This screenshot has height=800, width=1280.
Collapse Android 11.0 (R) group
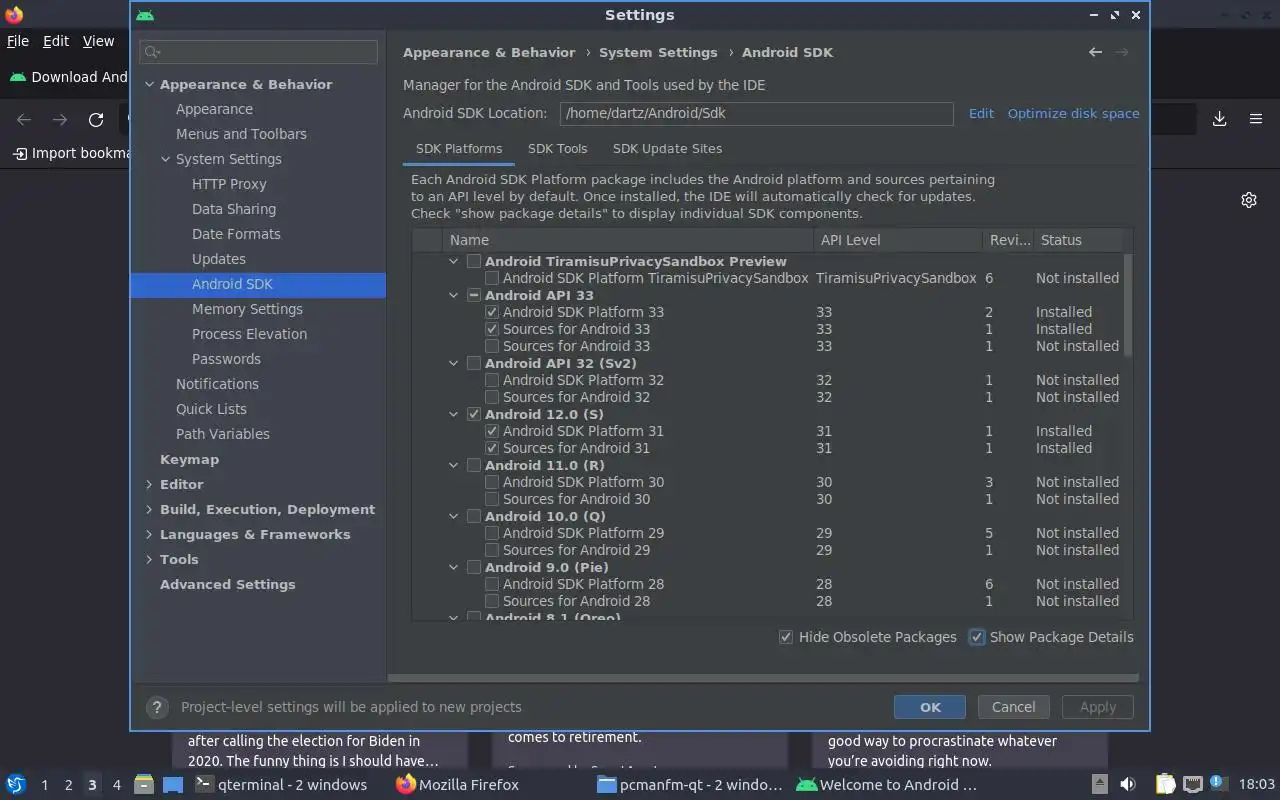click(453, 465)
